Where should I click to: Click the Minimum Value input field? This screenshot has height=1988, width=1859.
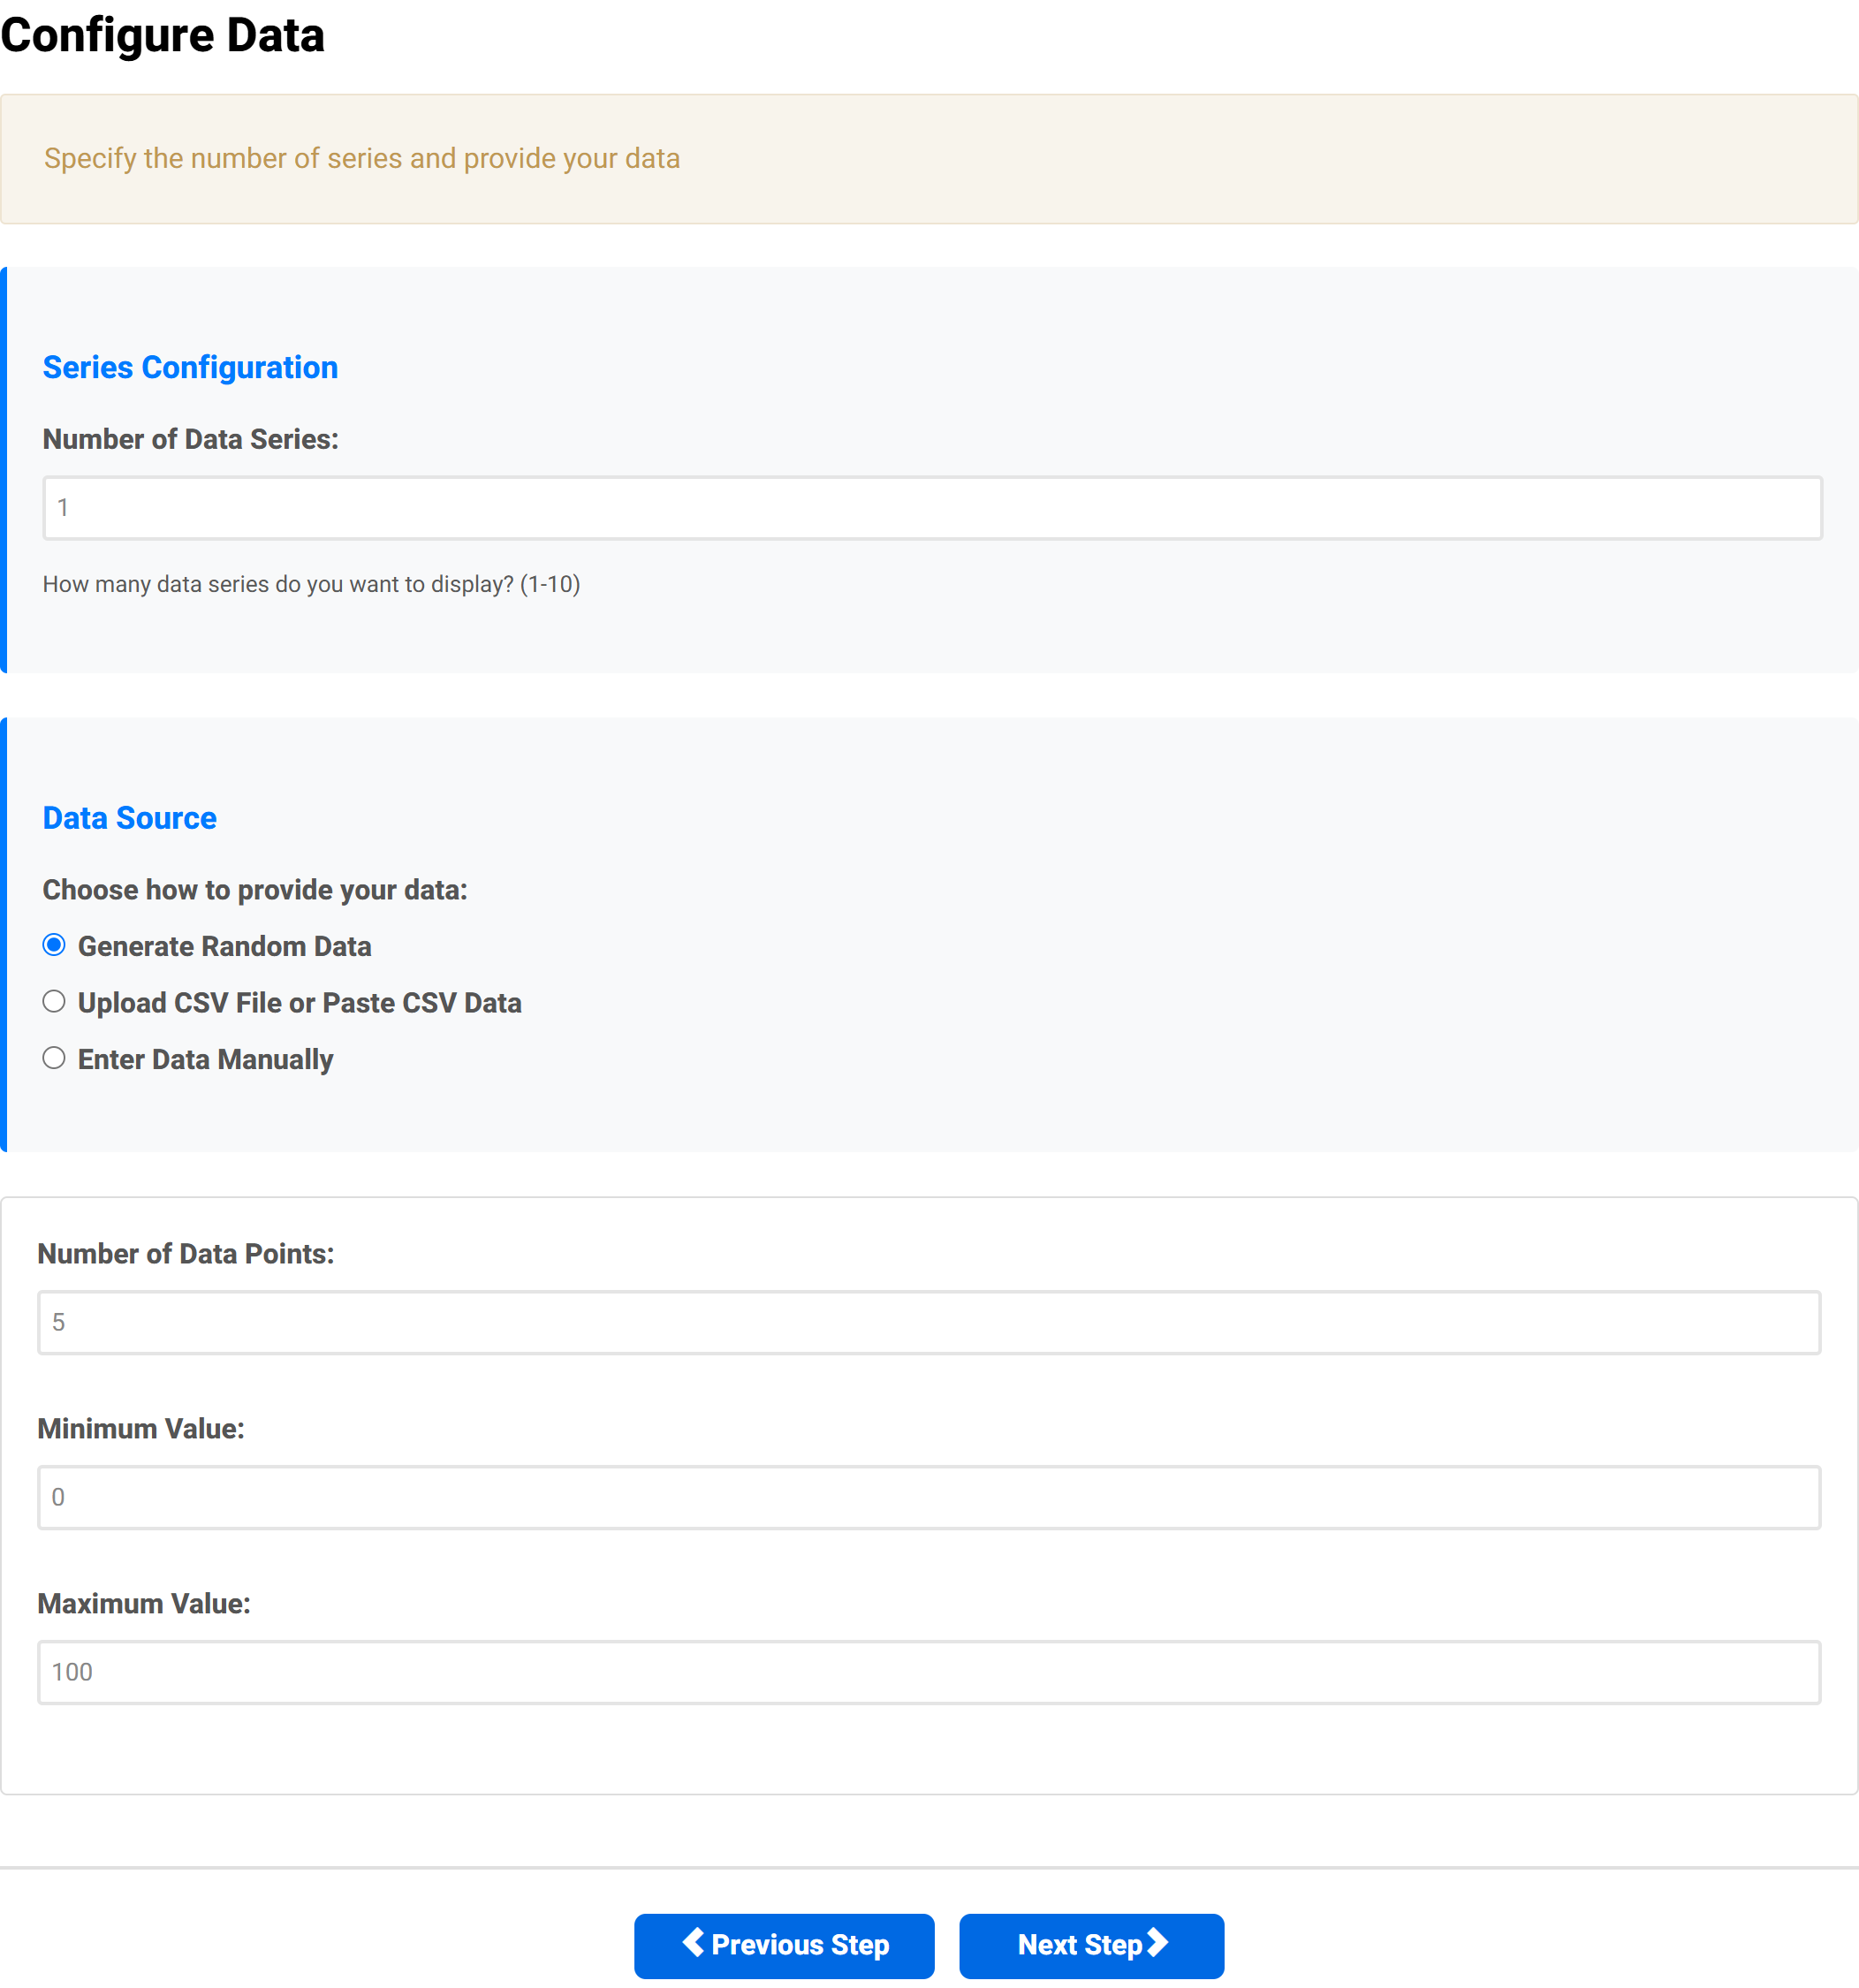click(929, 1497)
